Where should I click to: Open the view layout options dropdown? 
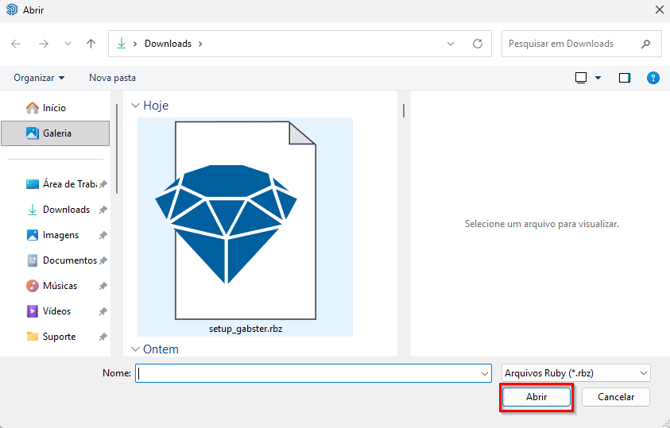(x=588, y=77)
